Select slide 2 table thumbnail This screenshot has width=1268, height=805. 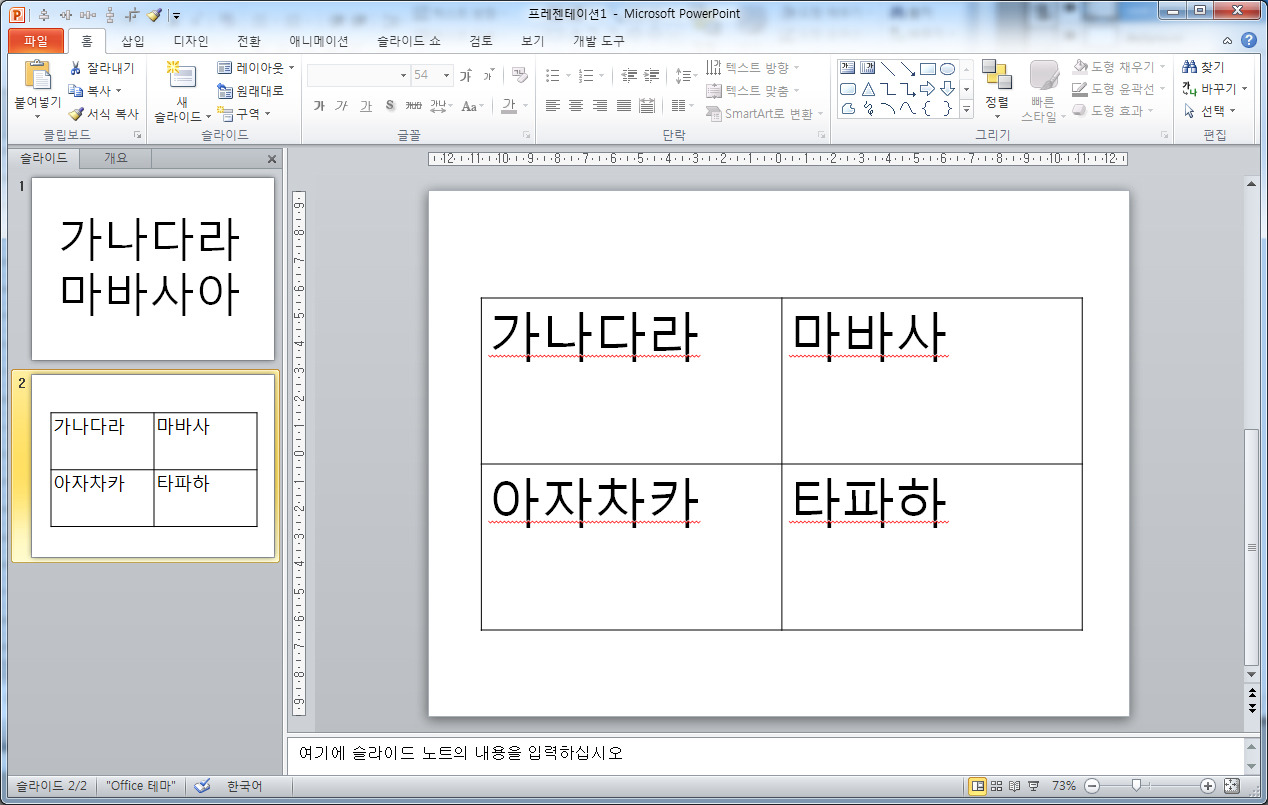point(153,466)
